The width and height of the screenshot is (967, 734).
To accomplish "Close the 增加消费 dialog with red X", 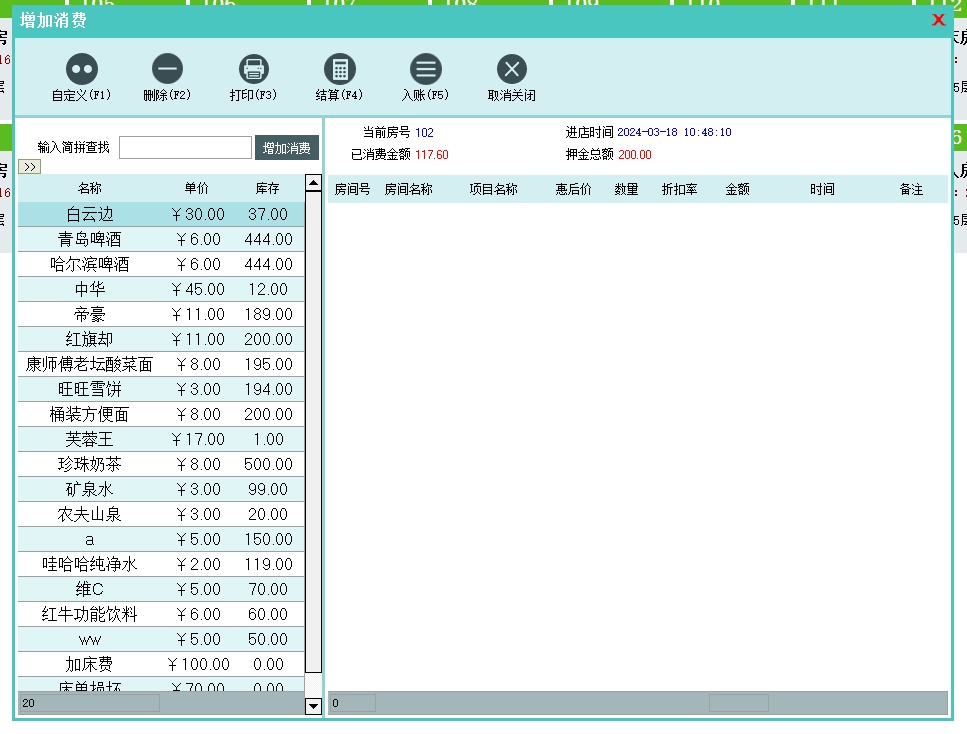I will 938,20.
